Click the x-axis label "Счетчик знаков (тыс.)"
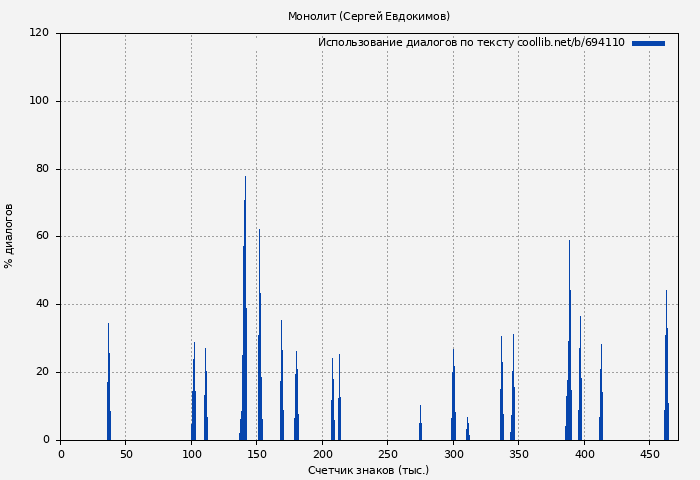The width and height of the screenshot is (700, 480). (x=368, y=470)
